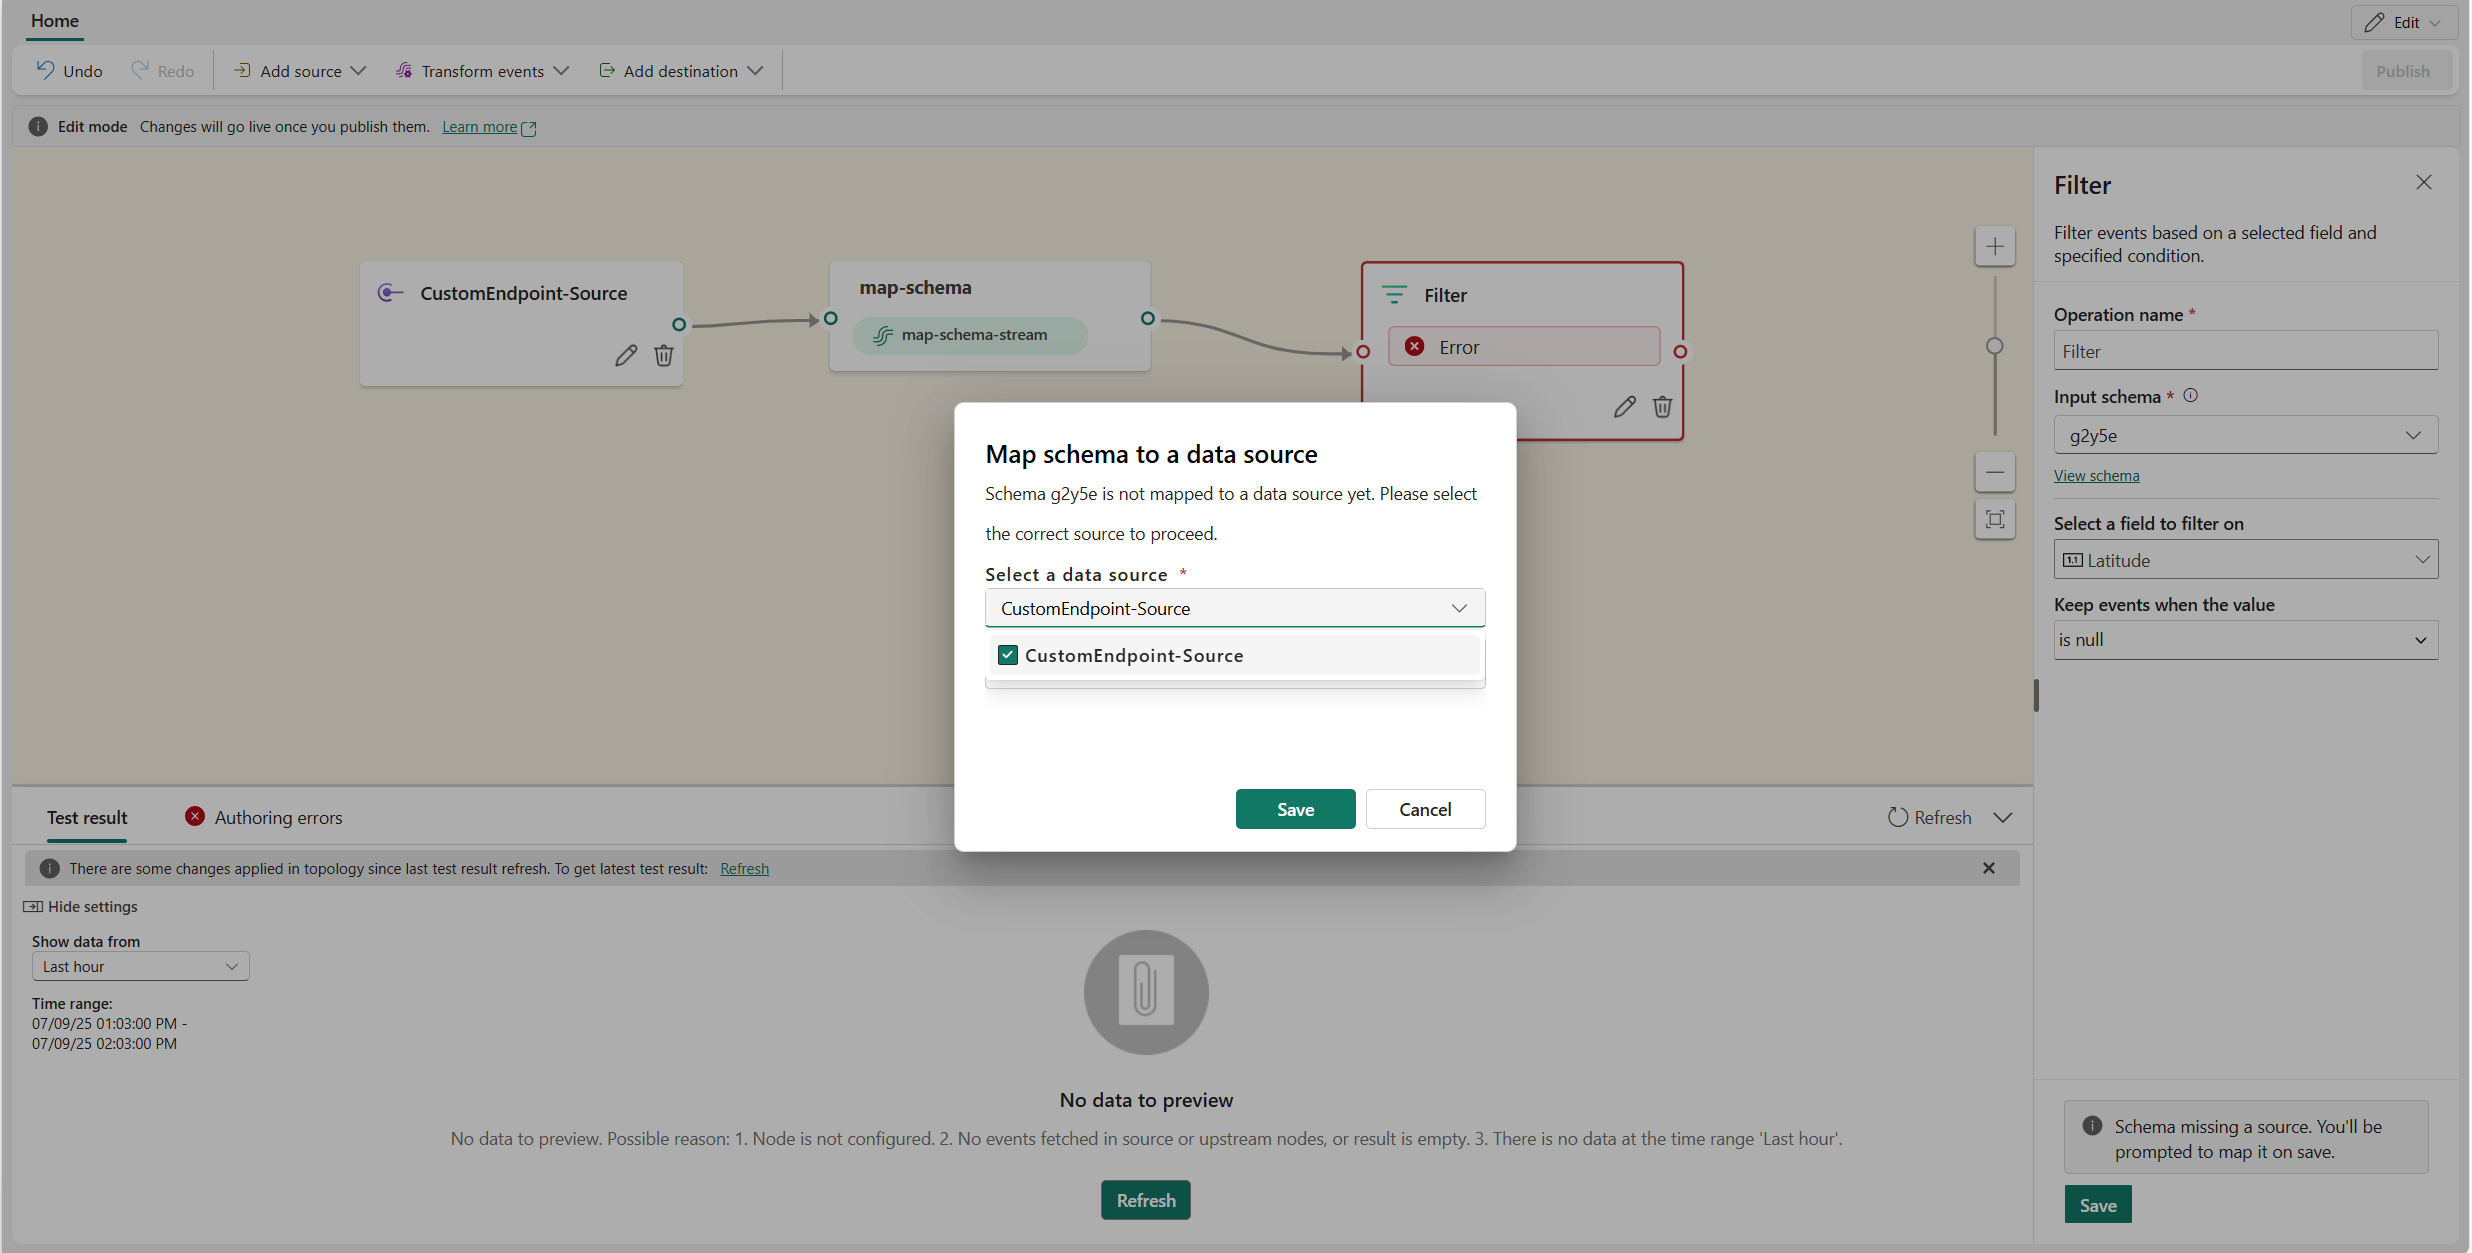Click the map-schema-stream stream icon
Viewport: 2472px width, 1253px height.
pos(882,335)
